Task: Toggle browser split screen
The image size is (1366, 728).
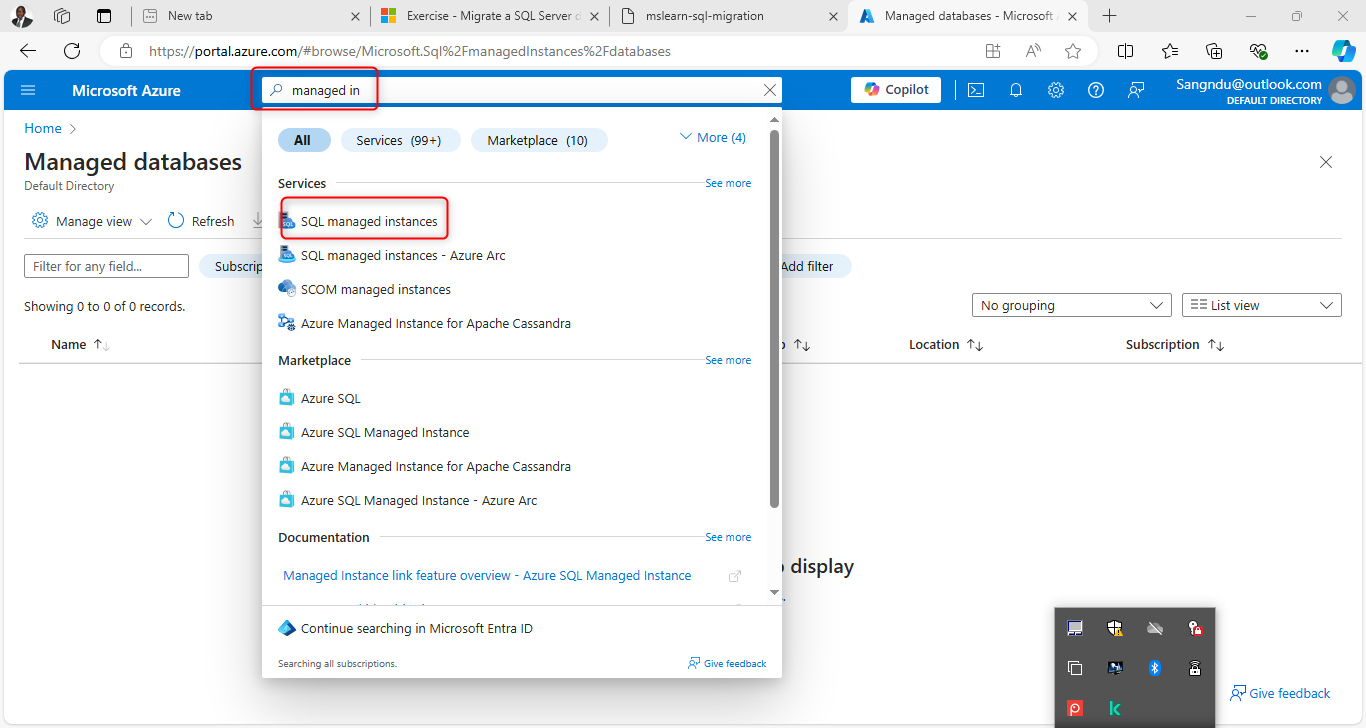Action: pyautogui.click(x=1125, y=51)
